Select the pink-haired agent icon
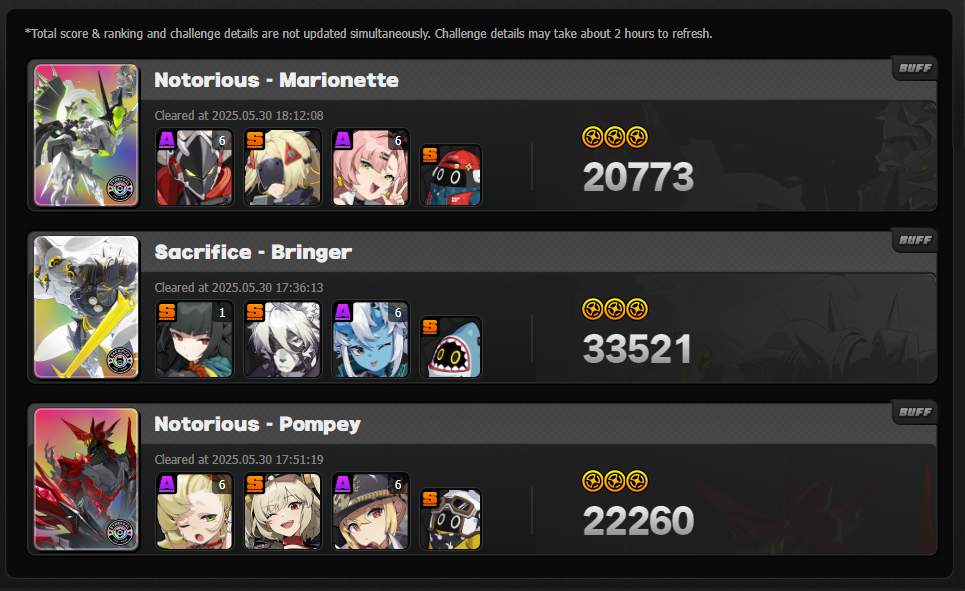Viewport: 965px width, 591px height. (370, 167)
